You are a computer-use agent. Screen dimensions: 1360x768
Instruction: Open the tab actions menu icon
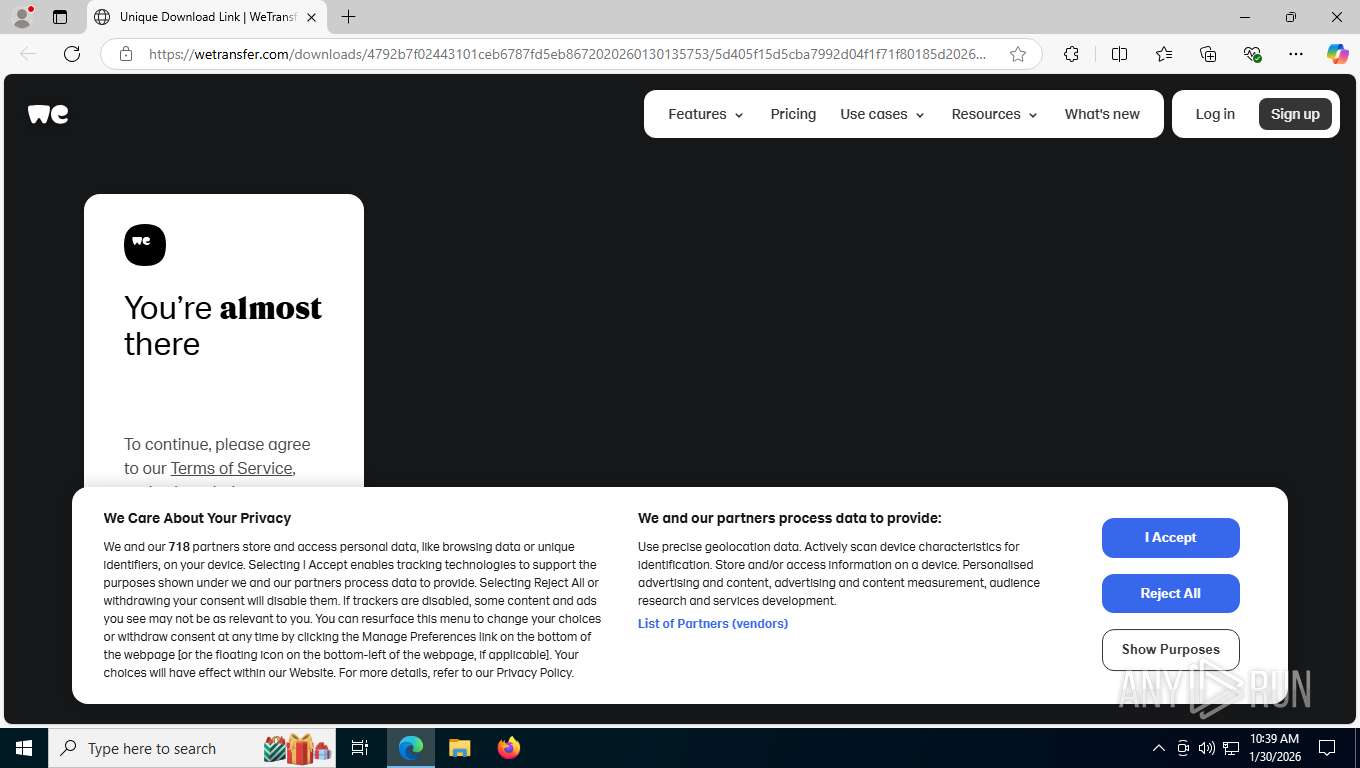(x=60, y=17)
